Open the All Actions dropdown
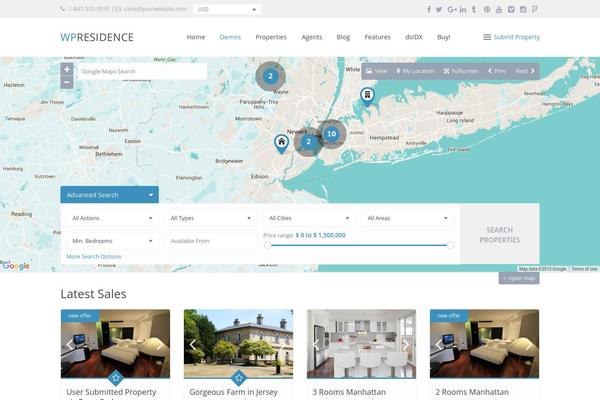This screenshot has width=600, height=400. (112, 218)
